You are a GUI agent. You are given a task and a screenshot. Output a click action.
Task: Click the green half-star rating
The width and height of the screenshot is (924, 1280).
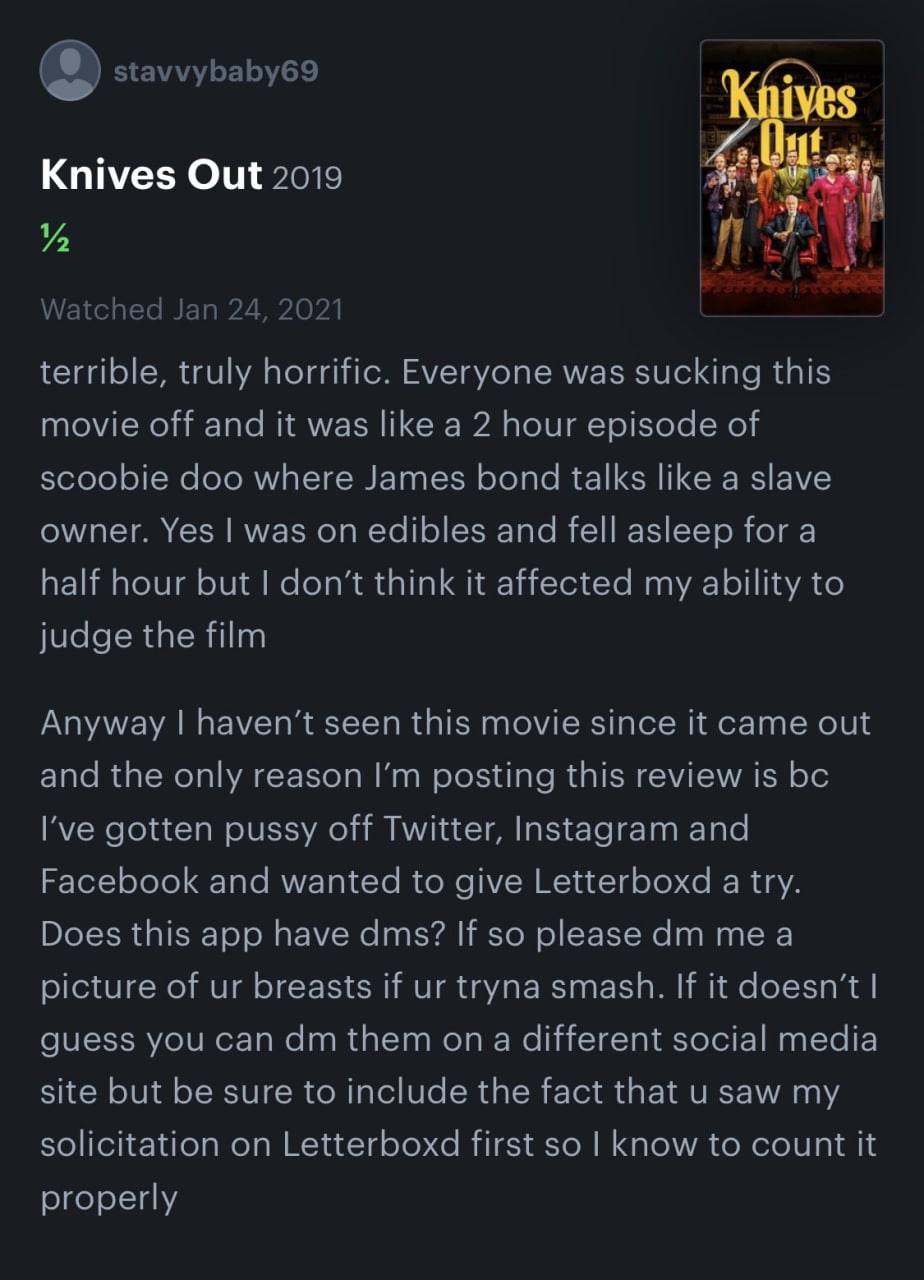point(54,240)
